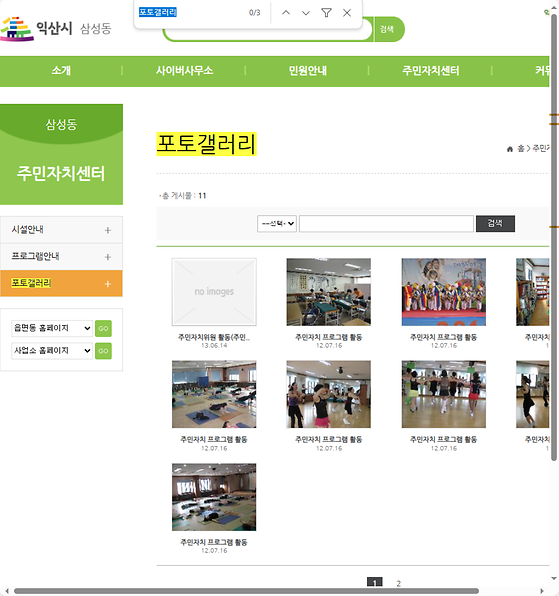Open the classroom desks photo thumbnail
The image size is (559, 596).
(x=329, y=292)
